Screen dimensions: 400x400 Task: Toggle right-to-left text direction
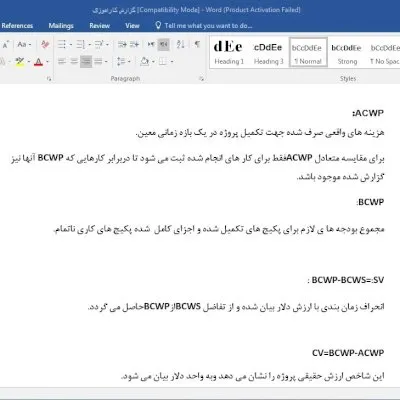point(164,44)
